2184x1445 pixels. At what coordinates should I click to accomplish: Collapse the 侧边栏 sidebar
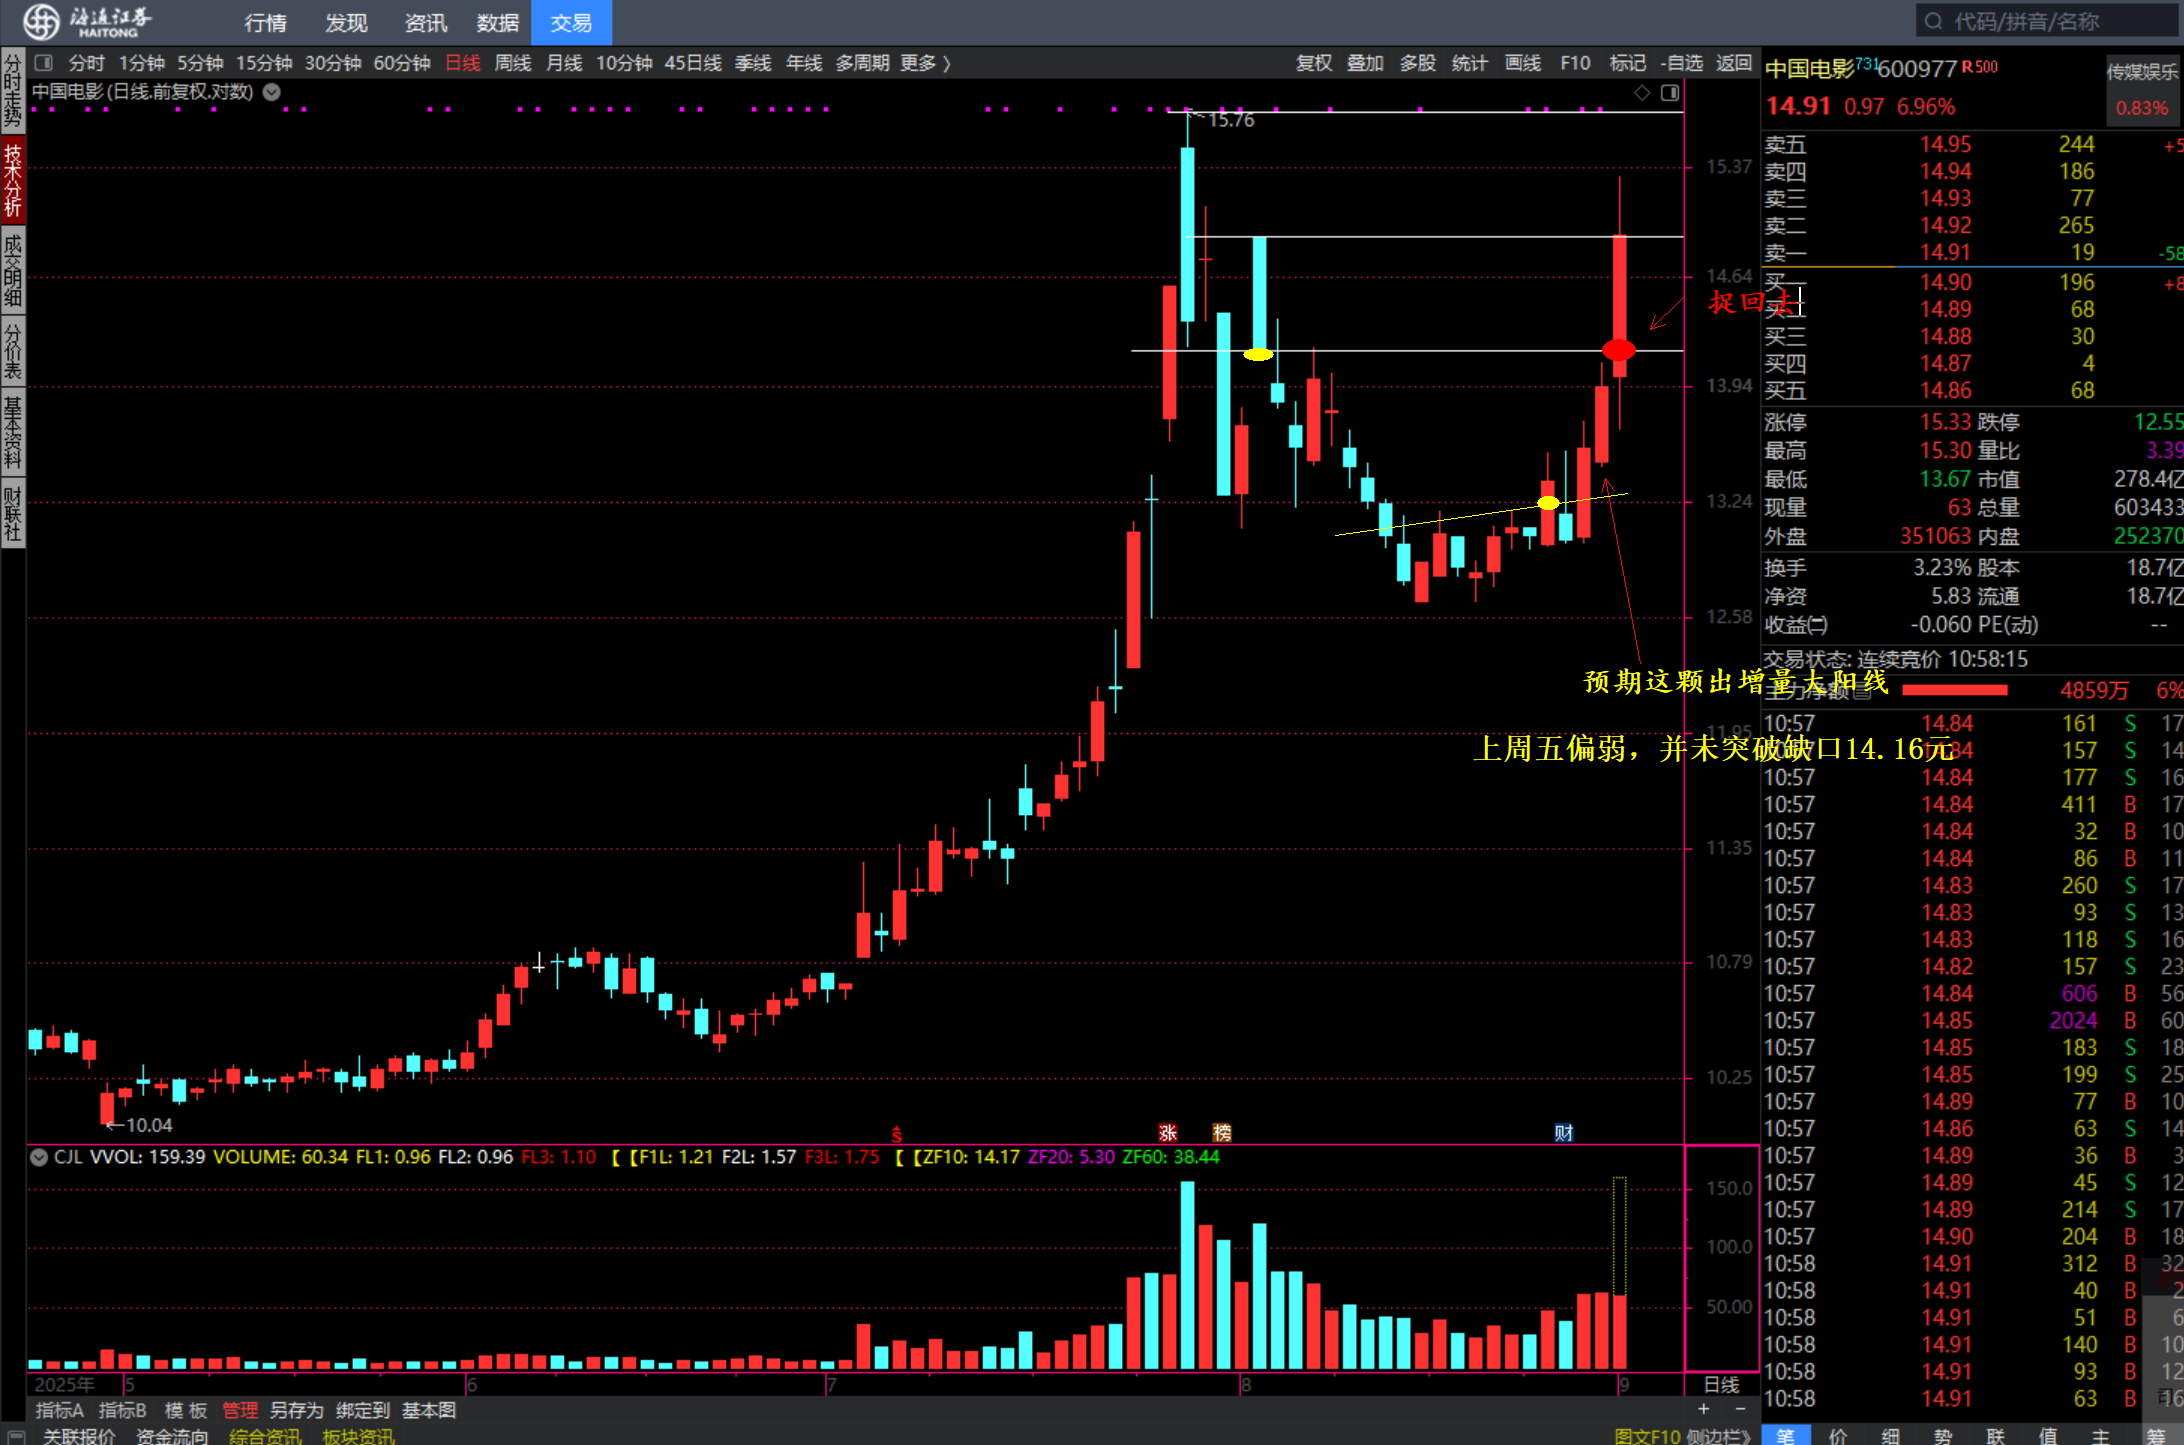(1718, 1436)
